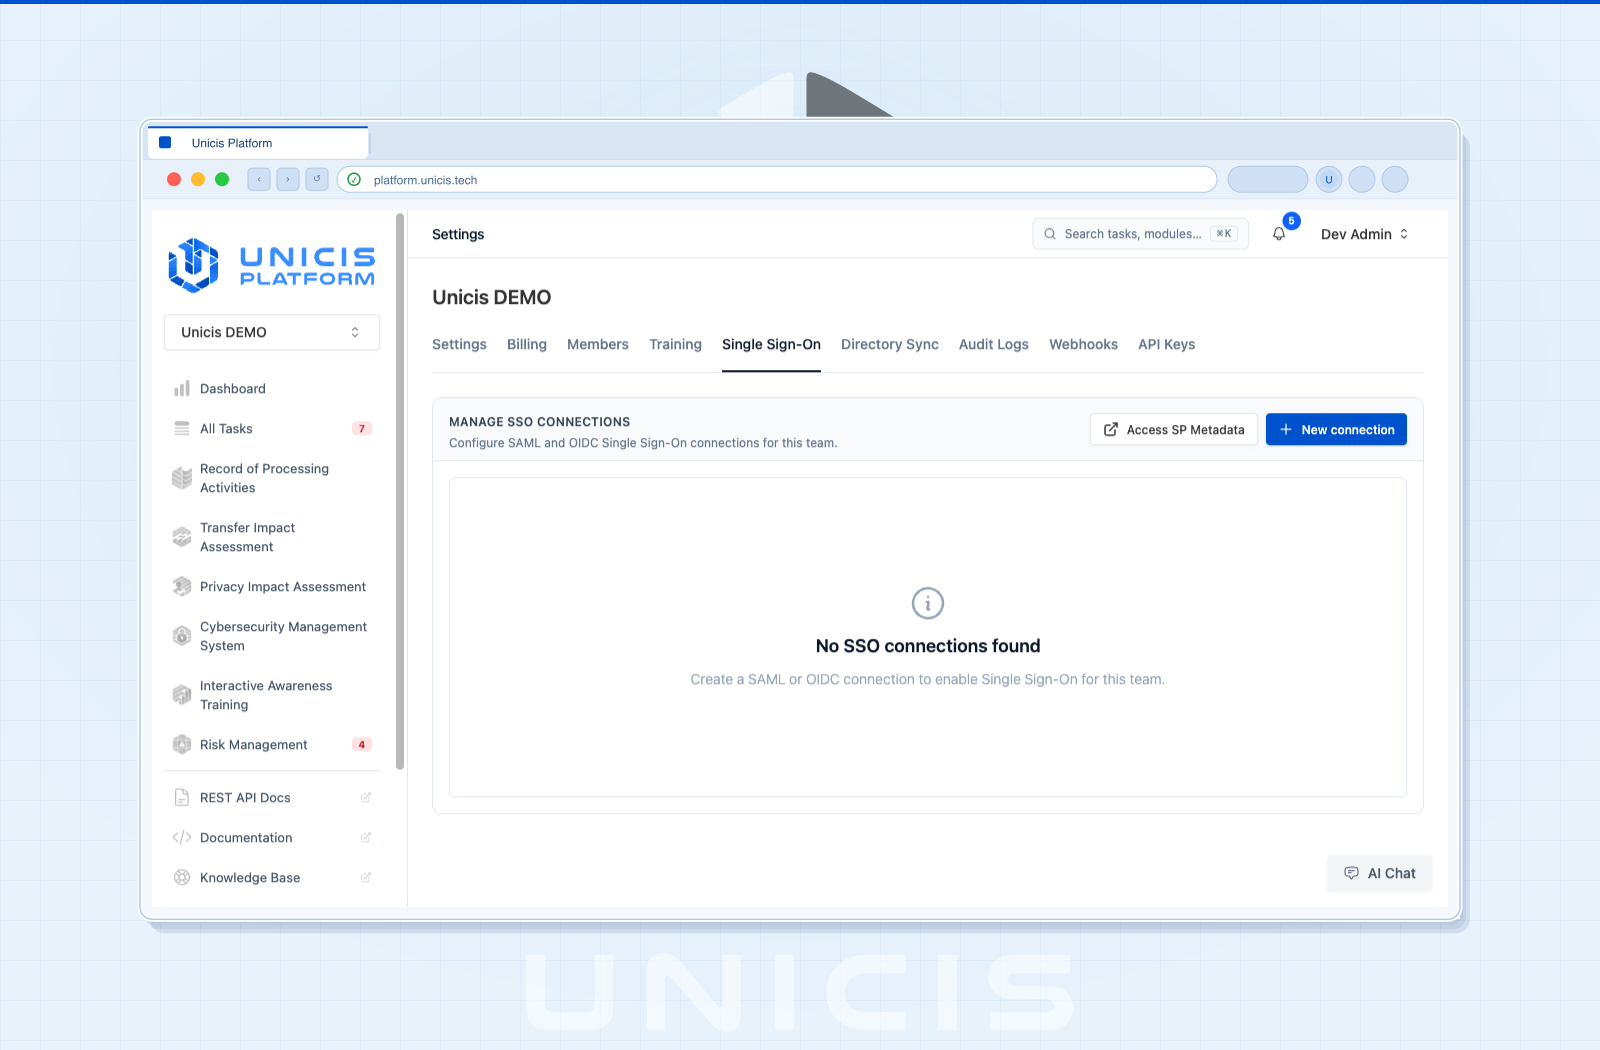The width and height of the screenshot is (1600, 1050).
Task: Open the Dashboard bar chart icon
Action: point(182,389)
